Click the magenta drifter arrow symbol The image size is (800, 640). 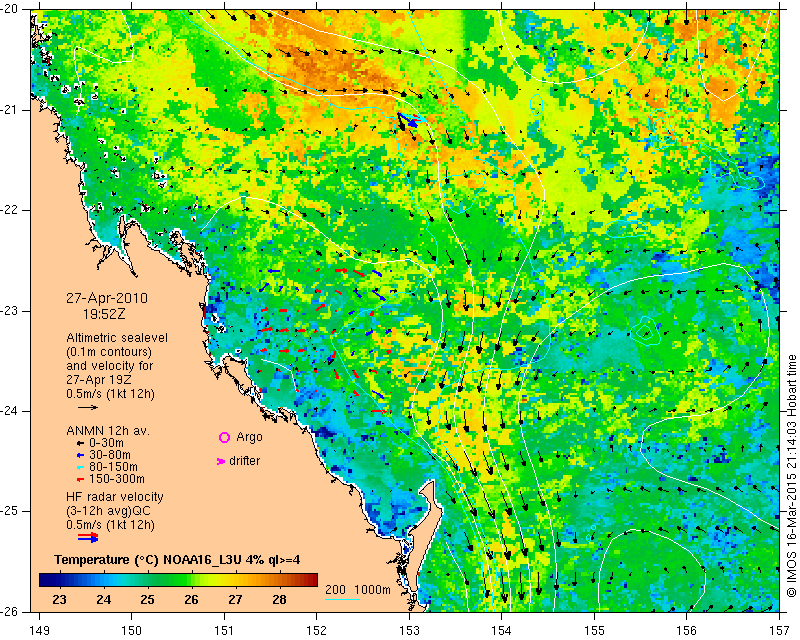[x=221, y=461]
